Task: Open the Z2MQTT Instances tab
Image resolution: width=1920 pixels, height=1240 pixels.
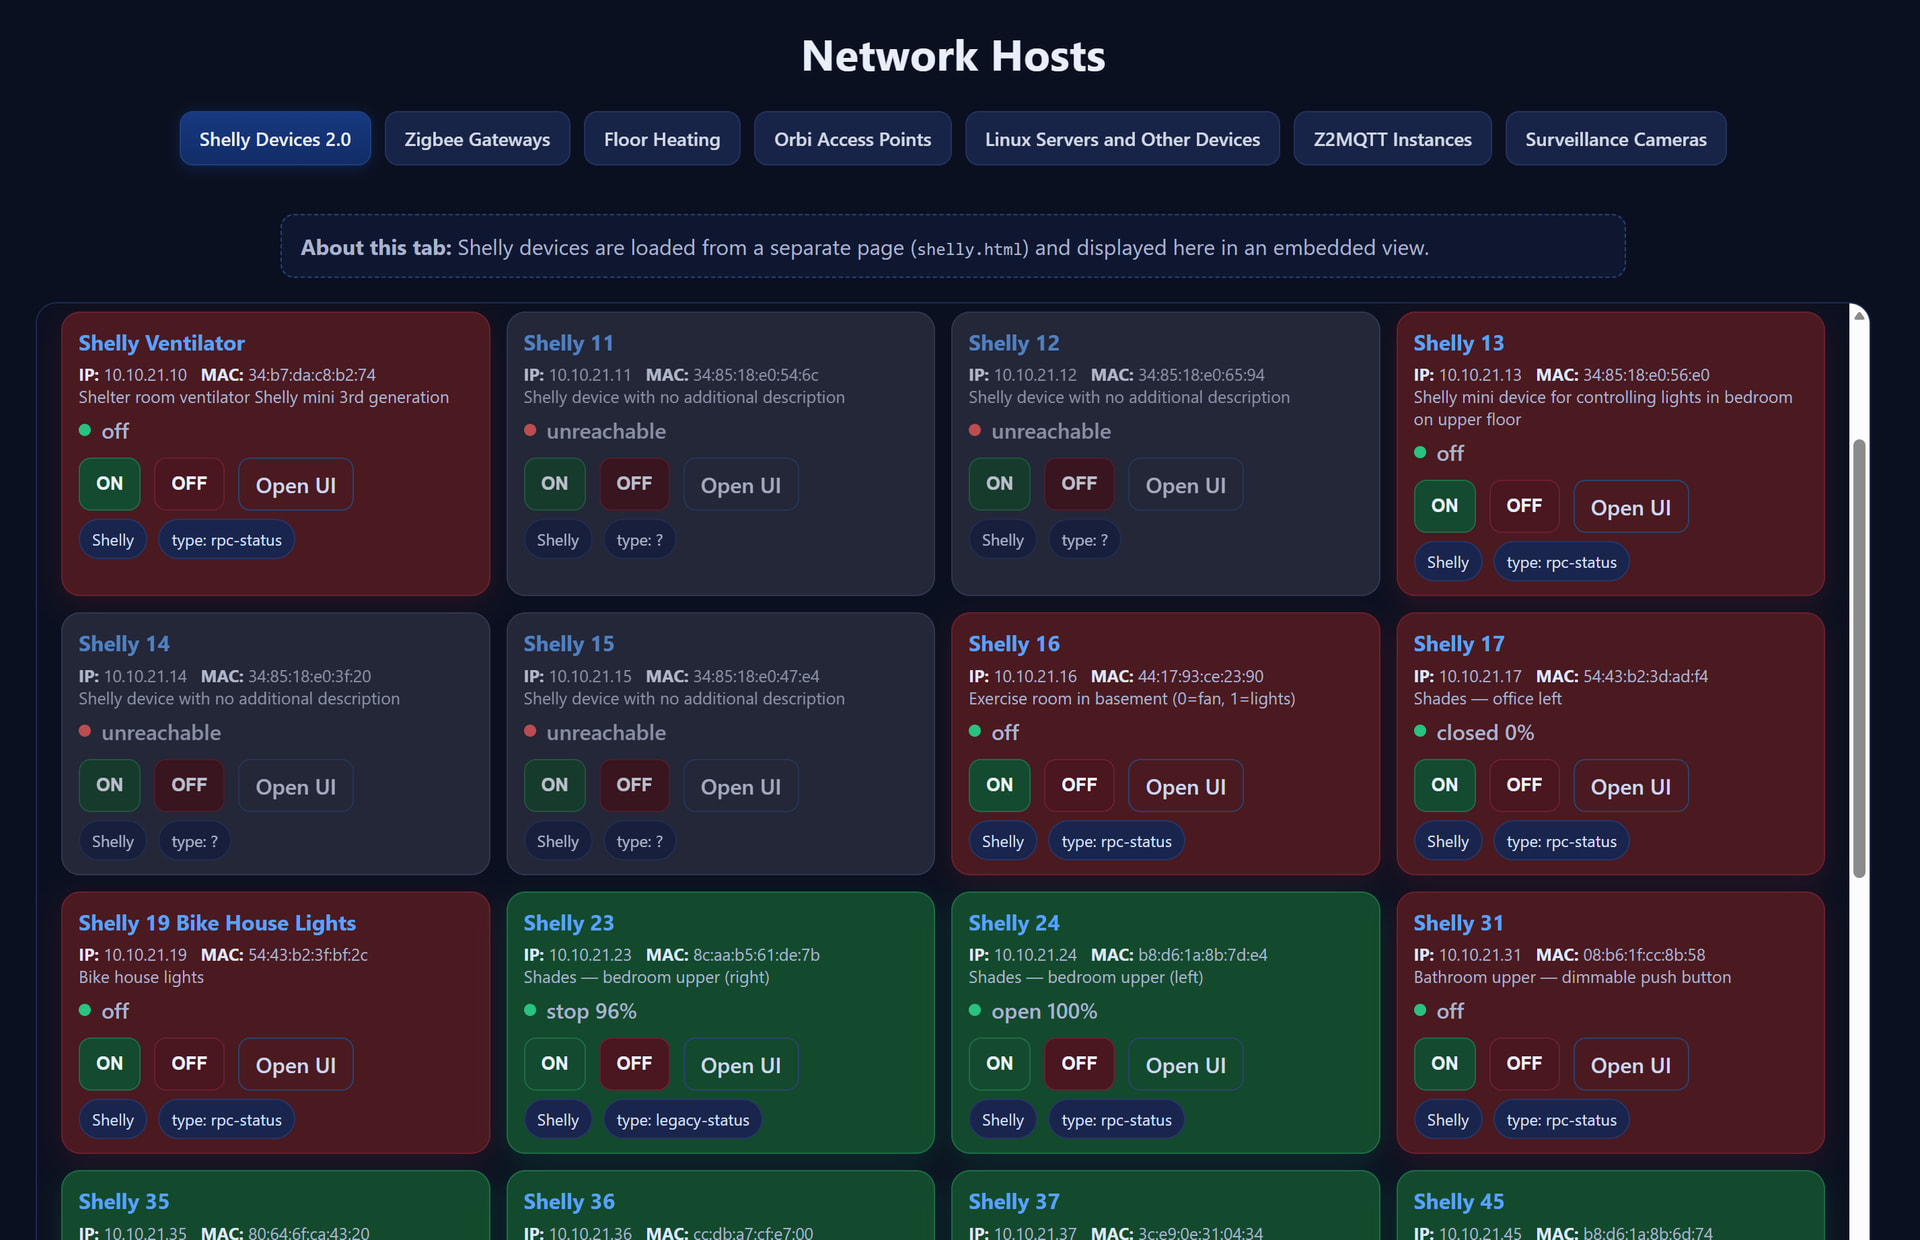Action: 1391,139
